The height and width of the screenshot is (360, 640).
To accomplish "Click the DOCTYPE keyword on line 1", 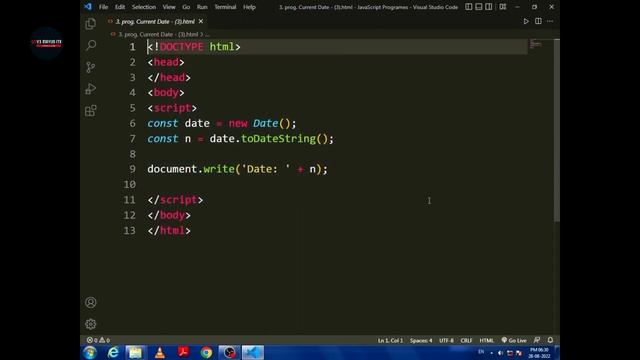I will [x=181, y=47].
